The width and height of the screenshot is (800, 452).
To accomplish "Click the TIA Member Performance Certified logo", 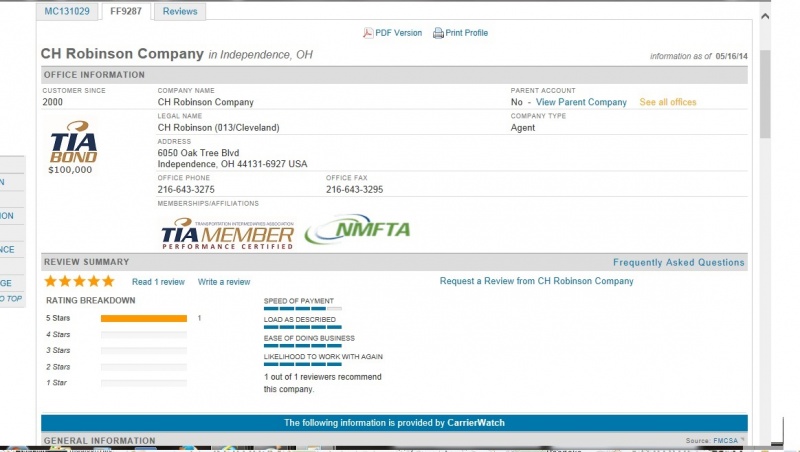I will click(x=228, y=234).
